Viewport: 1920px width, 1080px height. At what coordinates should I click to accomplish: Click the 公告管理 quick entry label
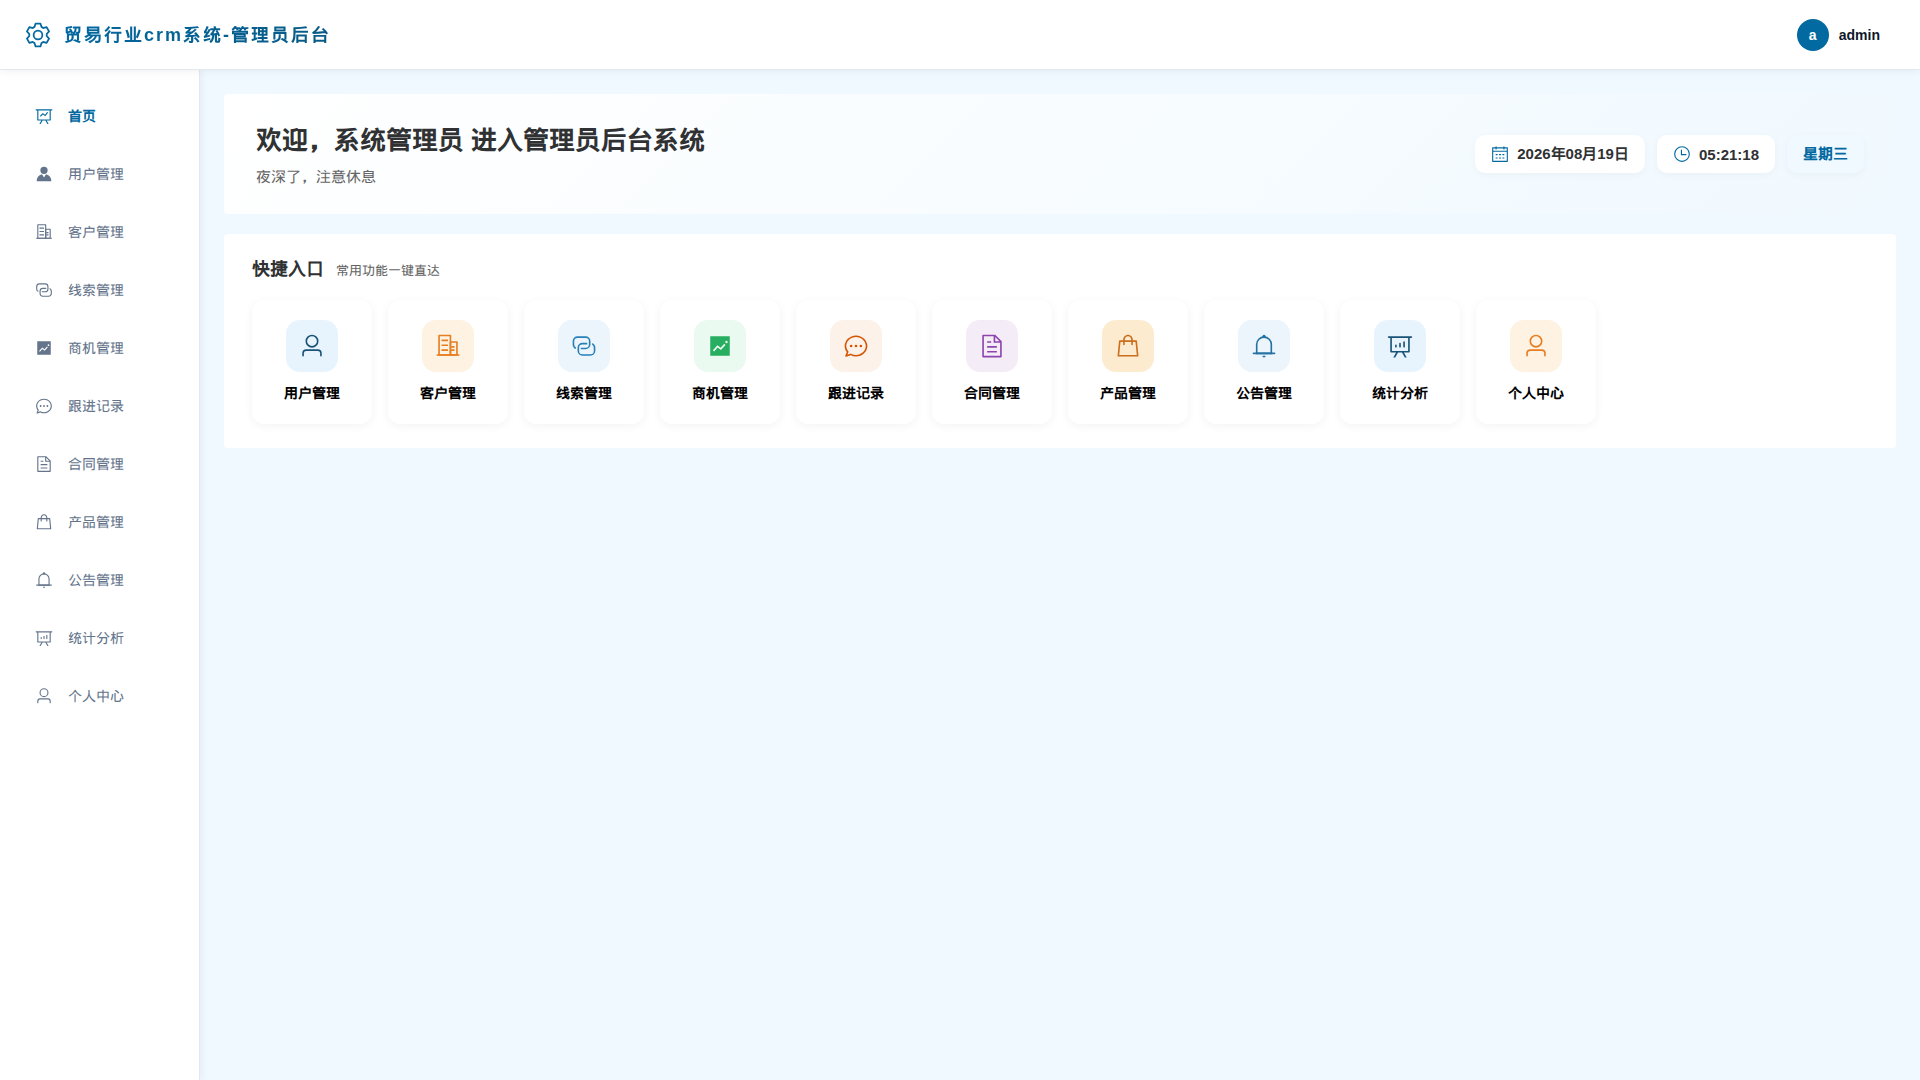(x=1264, y=393)
